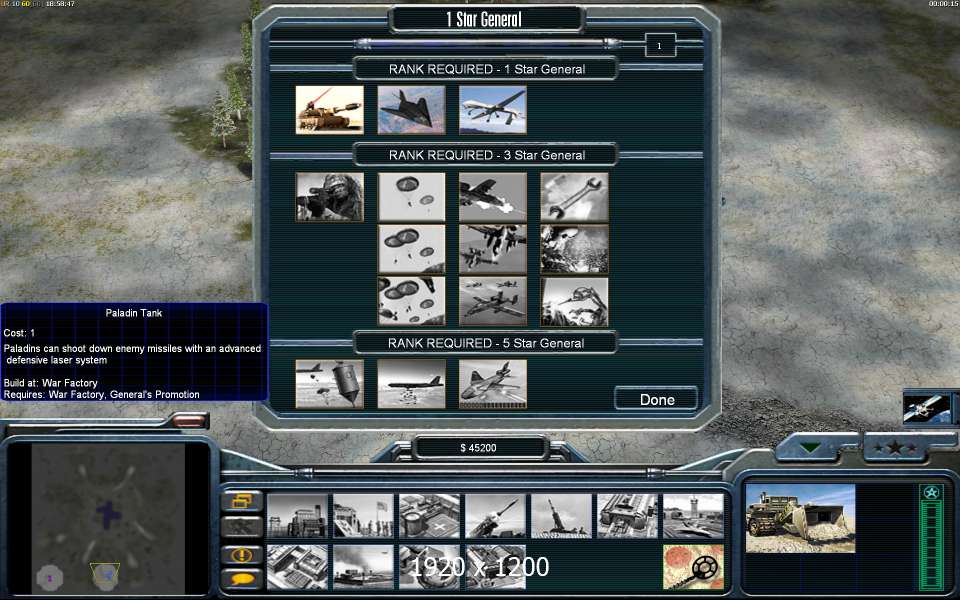Build the Particle Cannon uplink

click(429, 567)
